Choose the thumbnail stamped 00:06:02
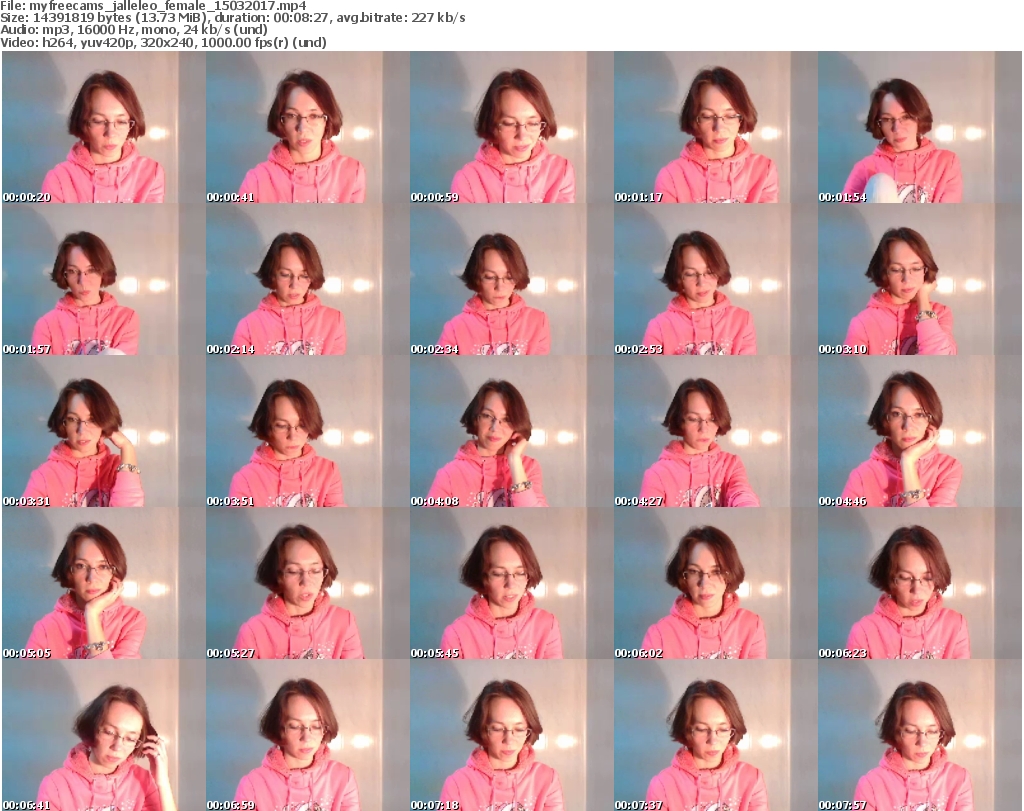Screen dimensions: 1024x811 (715, 583)
